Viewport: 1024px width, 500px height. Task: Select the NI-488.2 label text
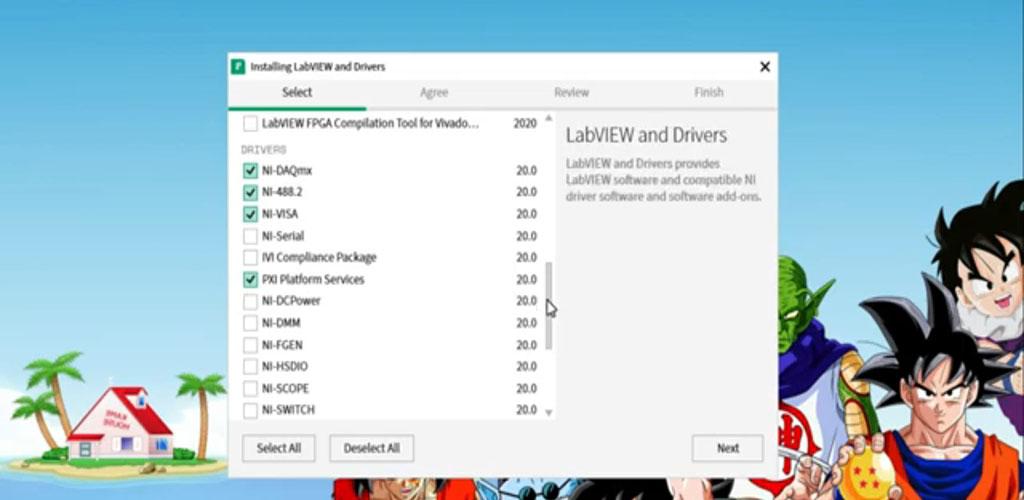pos(281,193)
